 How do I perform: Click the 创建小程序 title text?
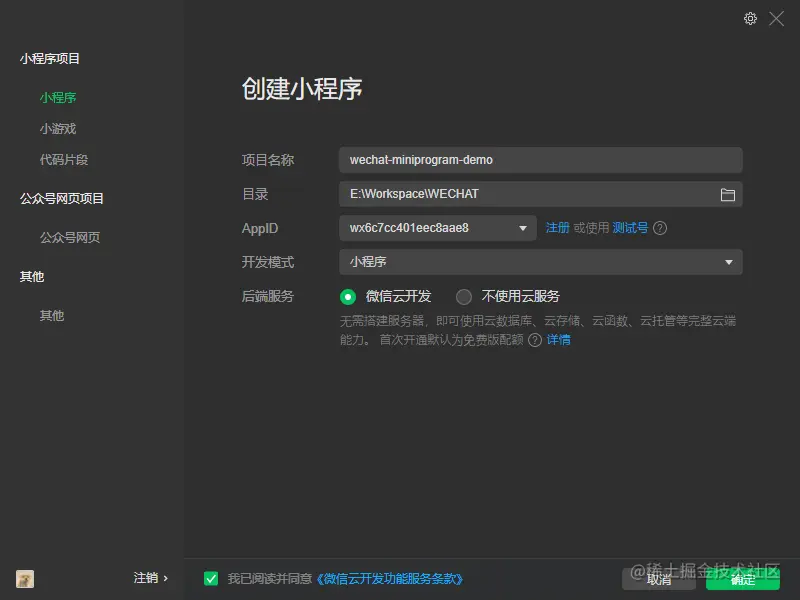point(302,89)
